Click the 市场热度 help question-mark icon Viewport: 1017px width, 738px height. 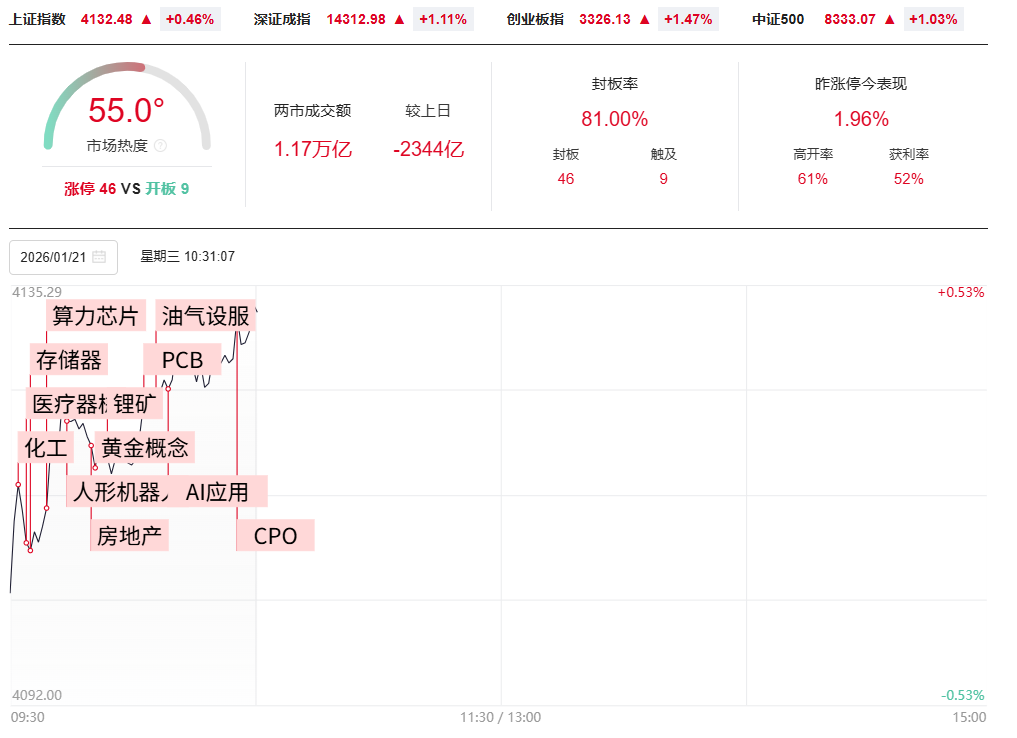pyautogui.click(x=161, y=146)
